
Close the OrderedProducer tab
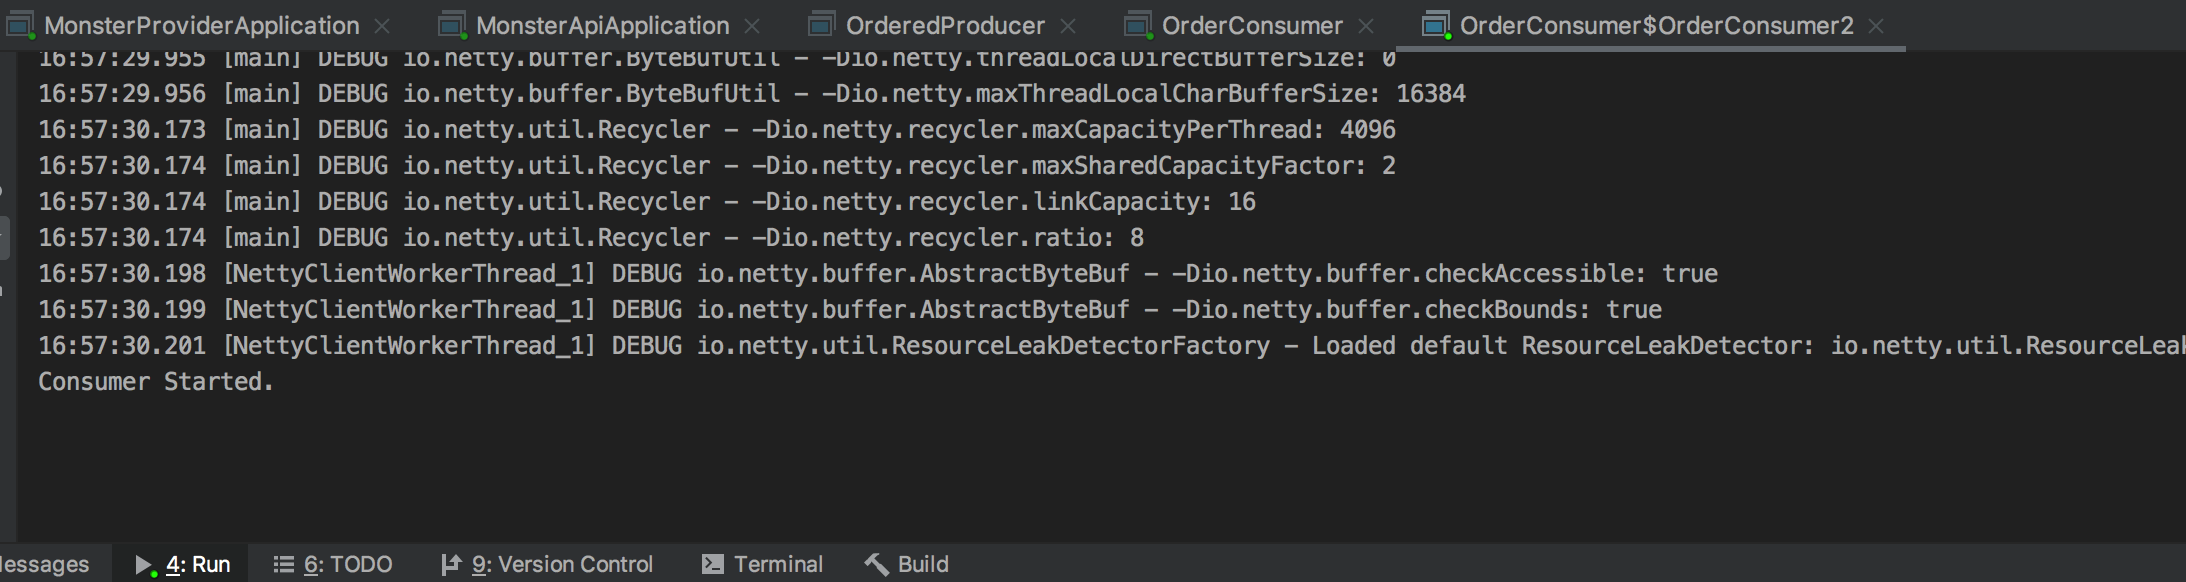[x=1068, y=26]
